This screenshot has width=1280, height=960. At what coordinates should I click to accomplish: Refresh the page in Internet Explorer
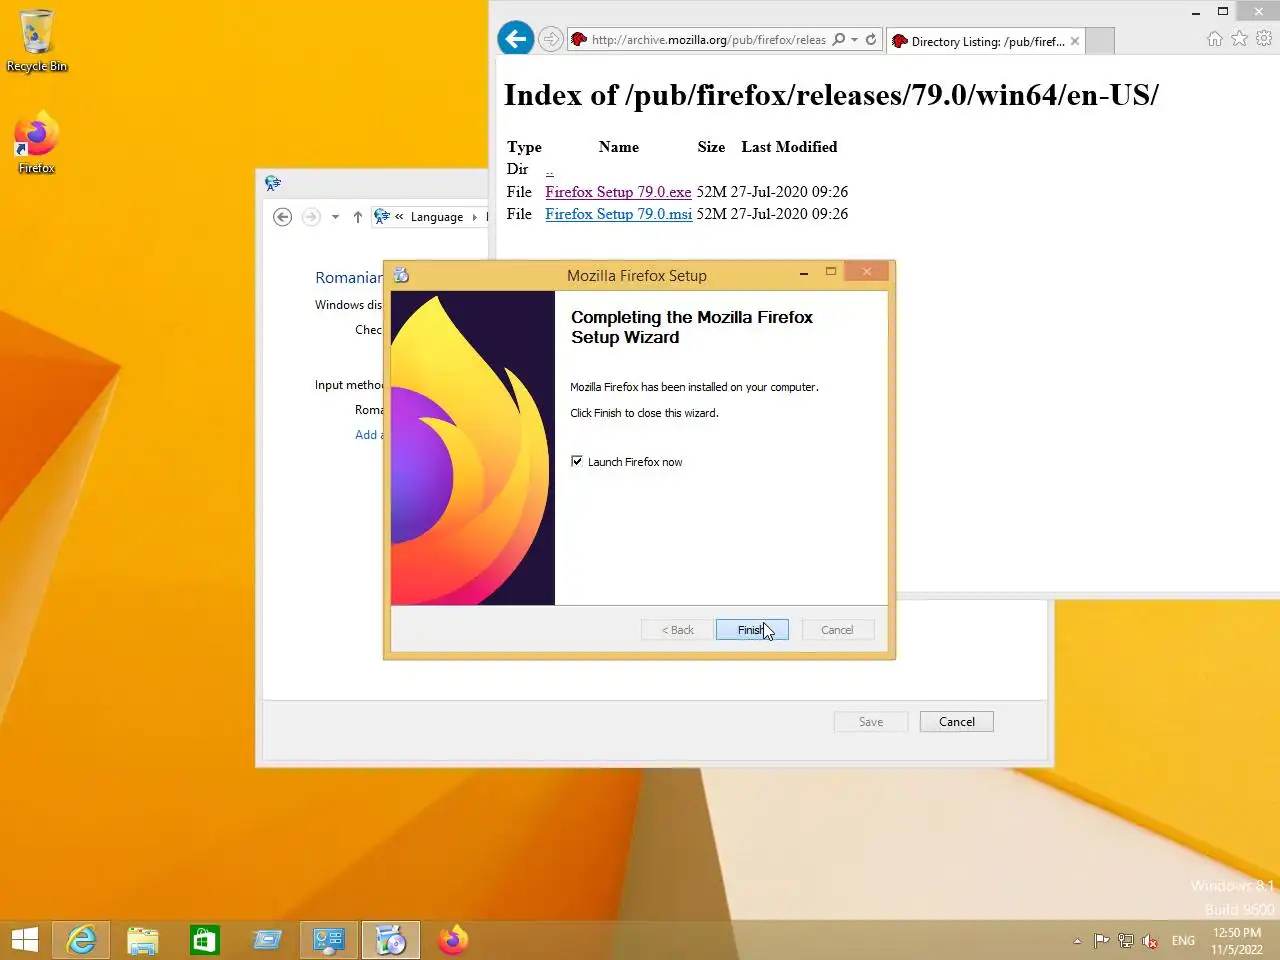871,40
